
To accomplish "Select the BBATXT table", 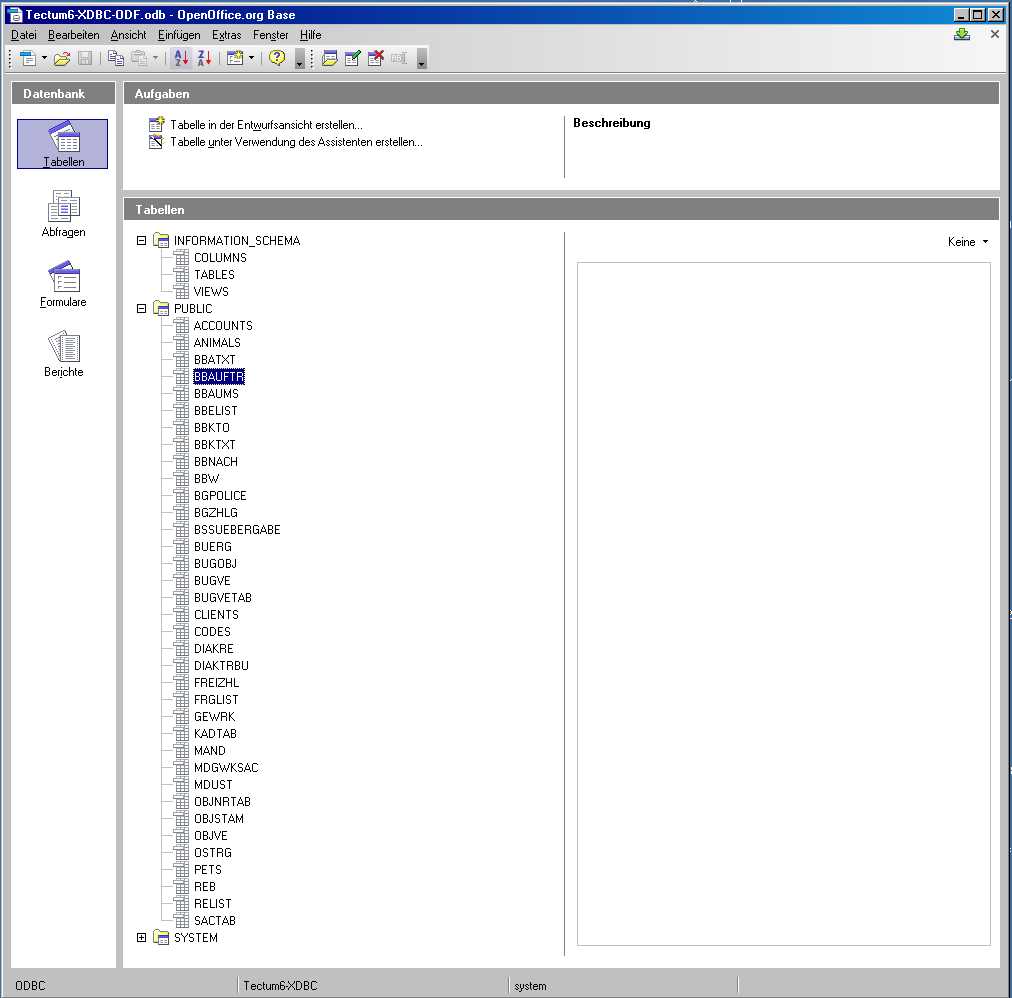I will pos(215,360).
